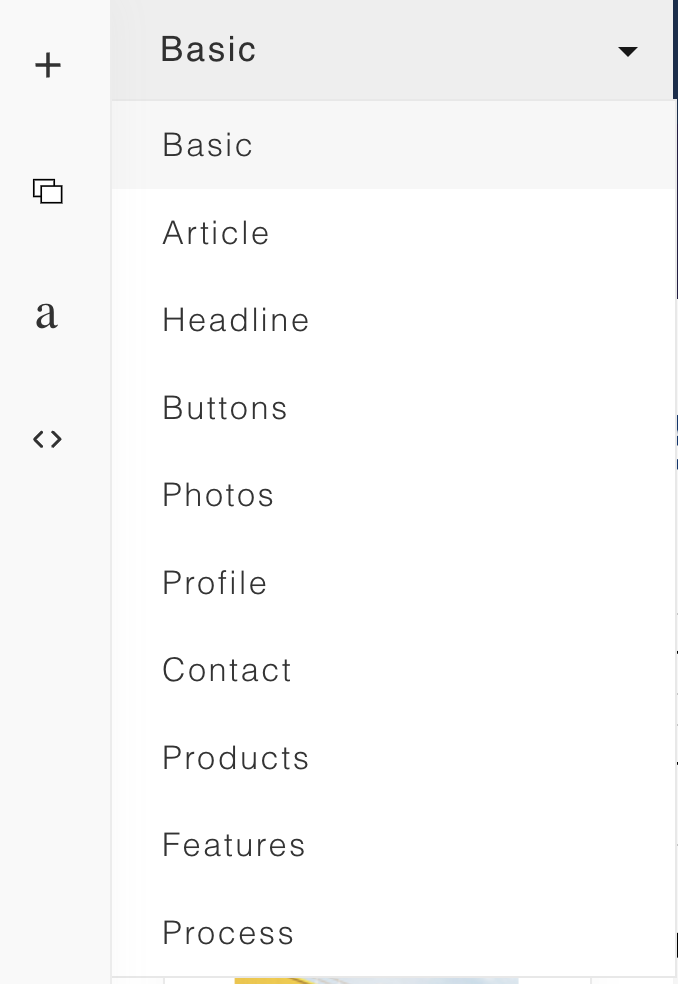Image resolution: width=678 pixels, height=984 pixels.
Task: Select Article from the category list
Action: click(216, 233)
